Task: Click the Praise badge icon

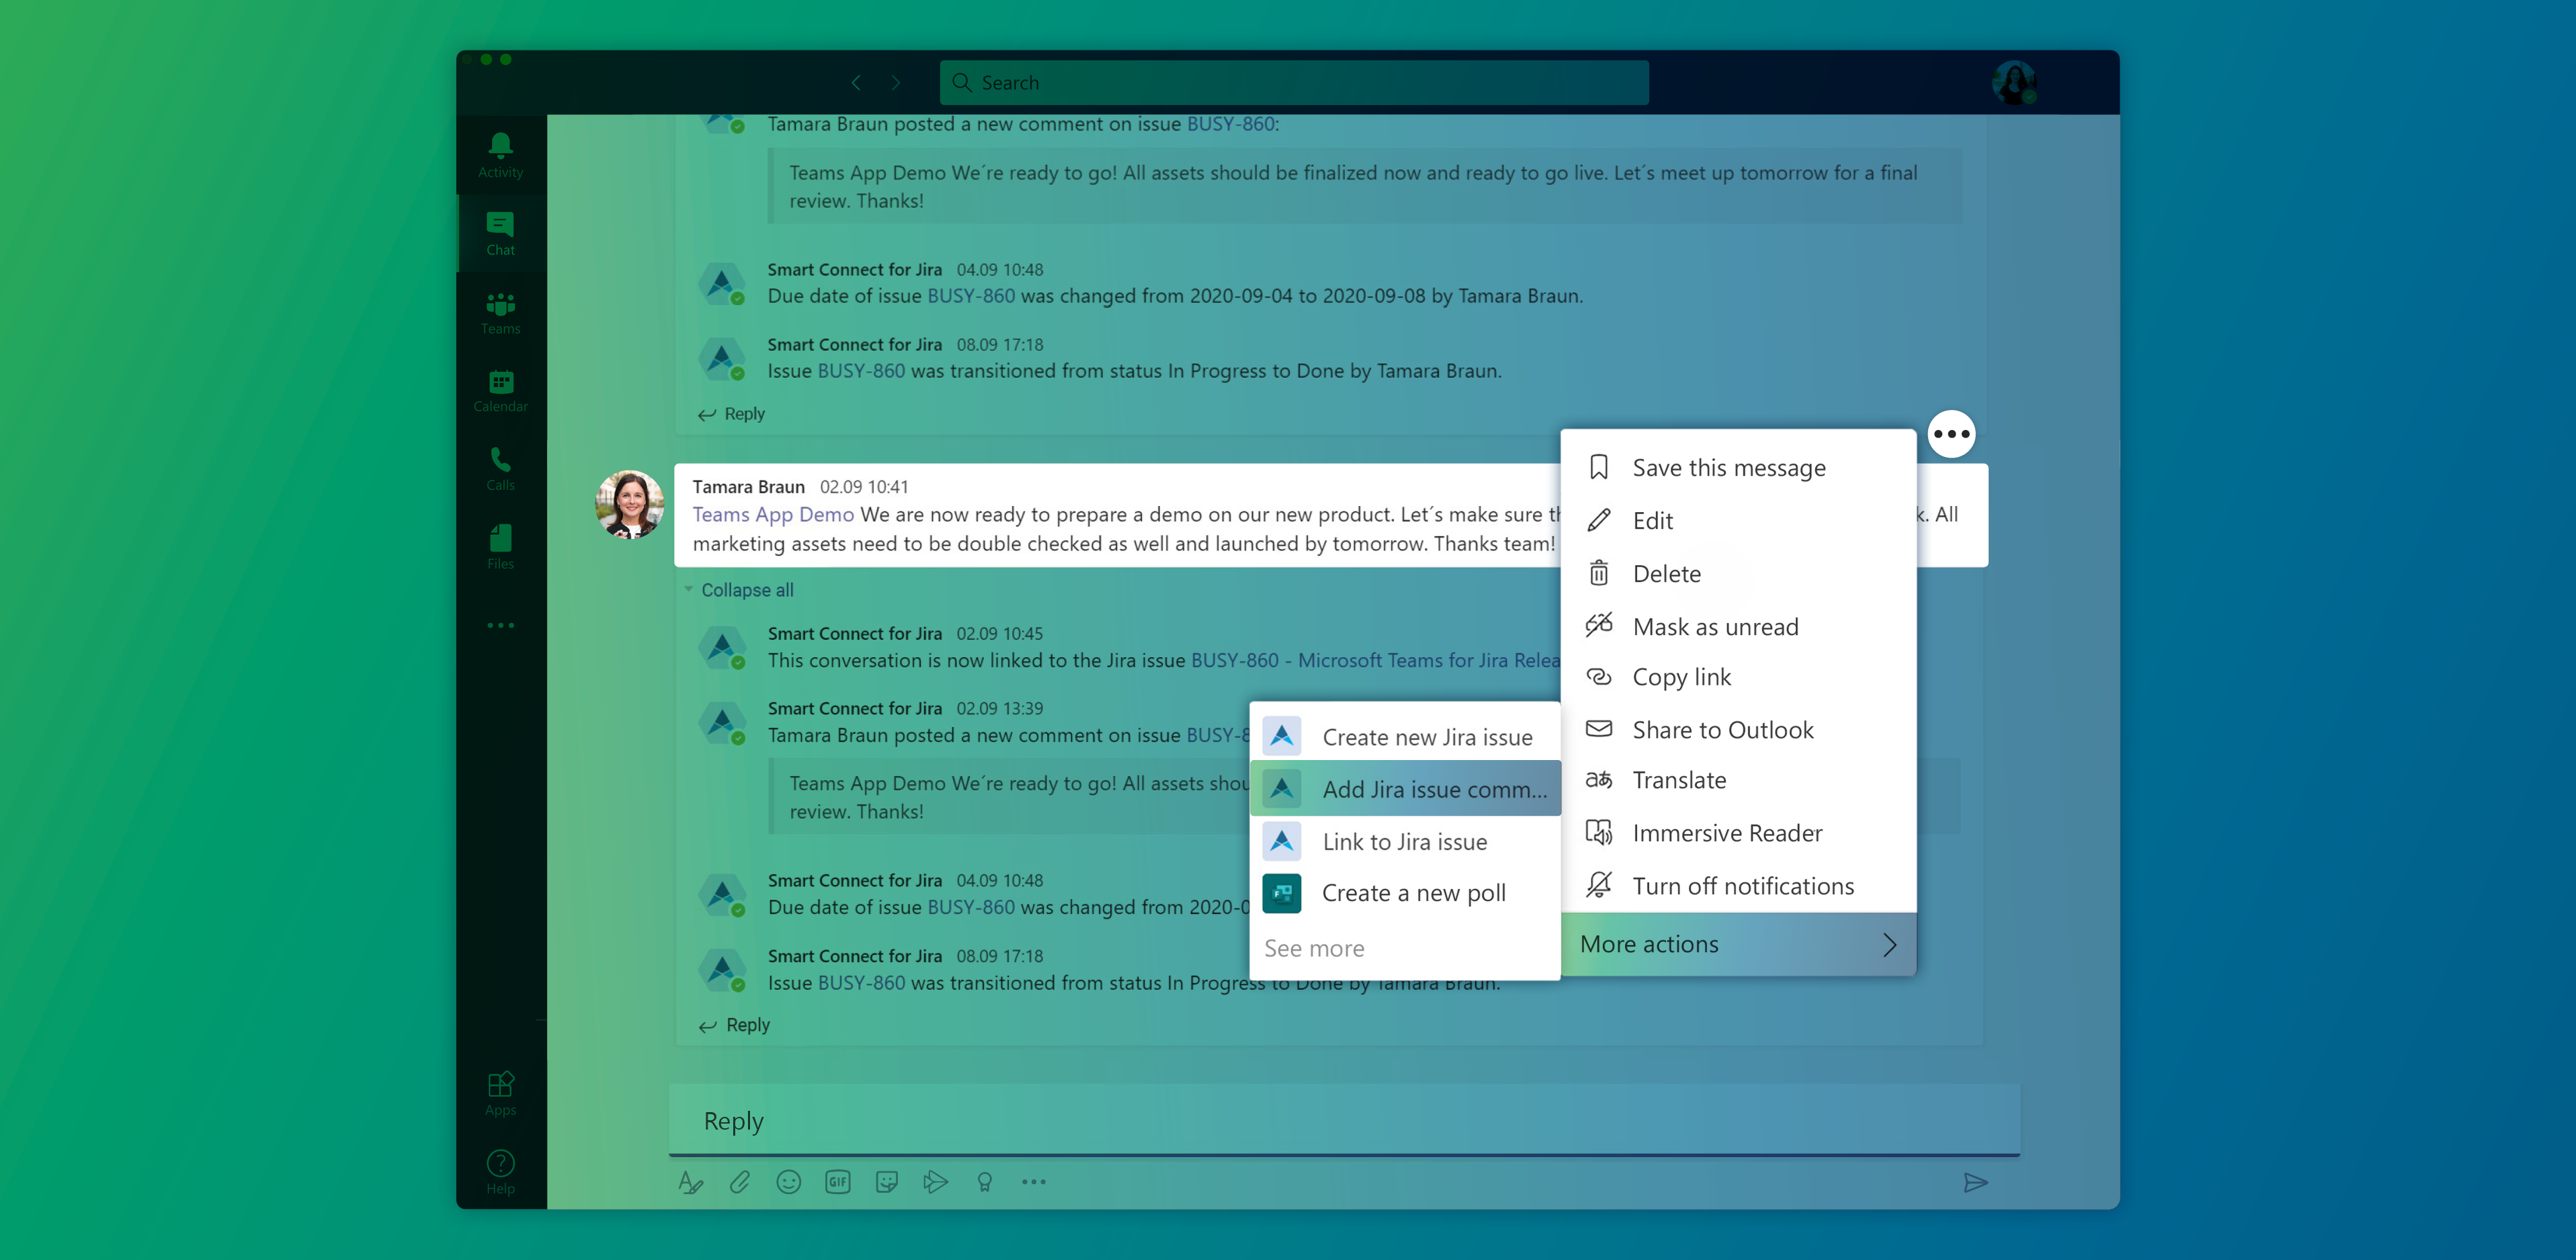Action: point(984,1182)
